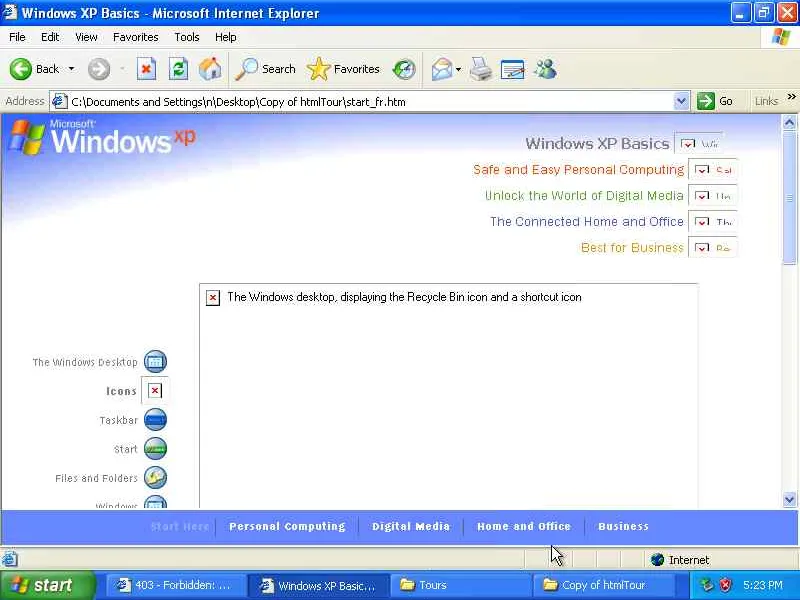Image resolution: width=800 pixels, height=600 pixels.
Task: Click the page scrollbar up arrow
Action: [x=789, y=122]
